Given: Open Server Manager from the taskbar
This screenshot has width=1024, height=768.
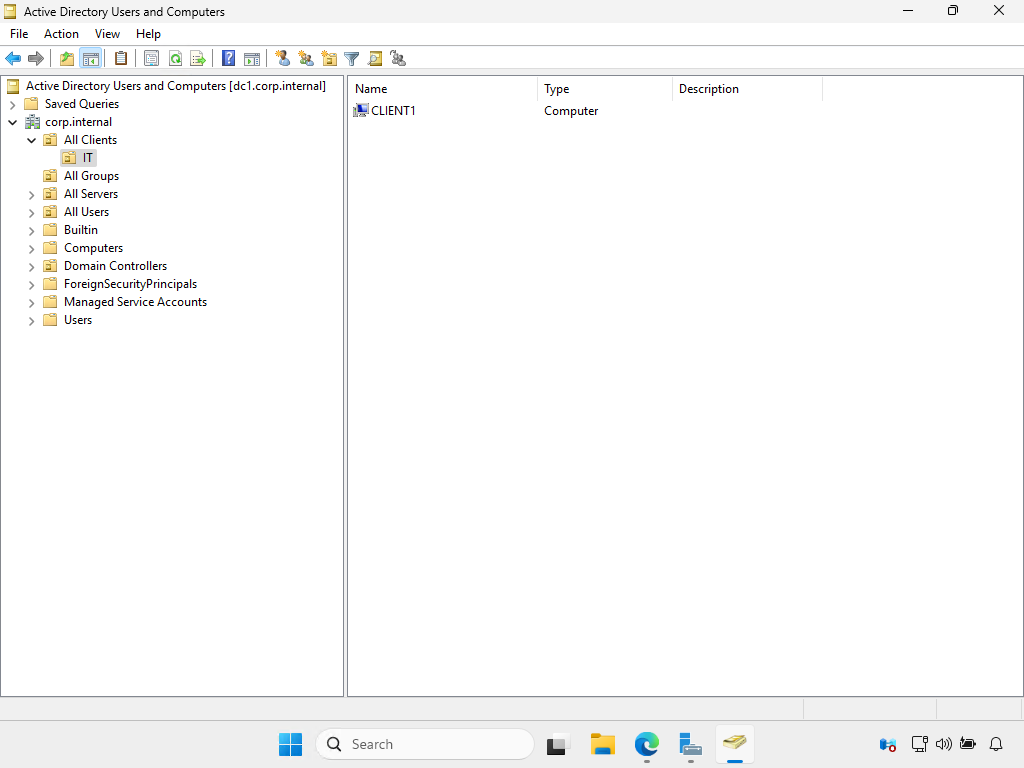Looking at the screenshot, I should (x=690, y=744).
